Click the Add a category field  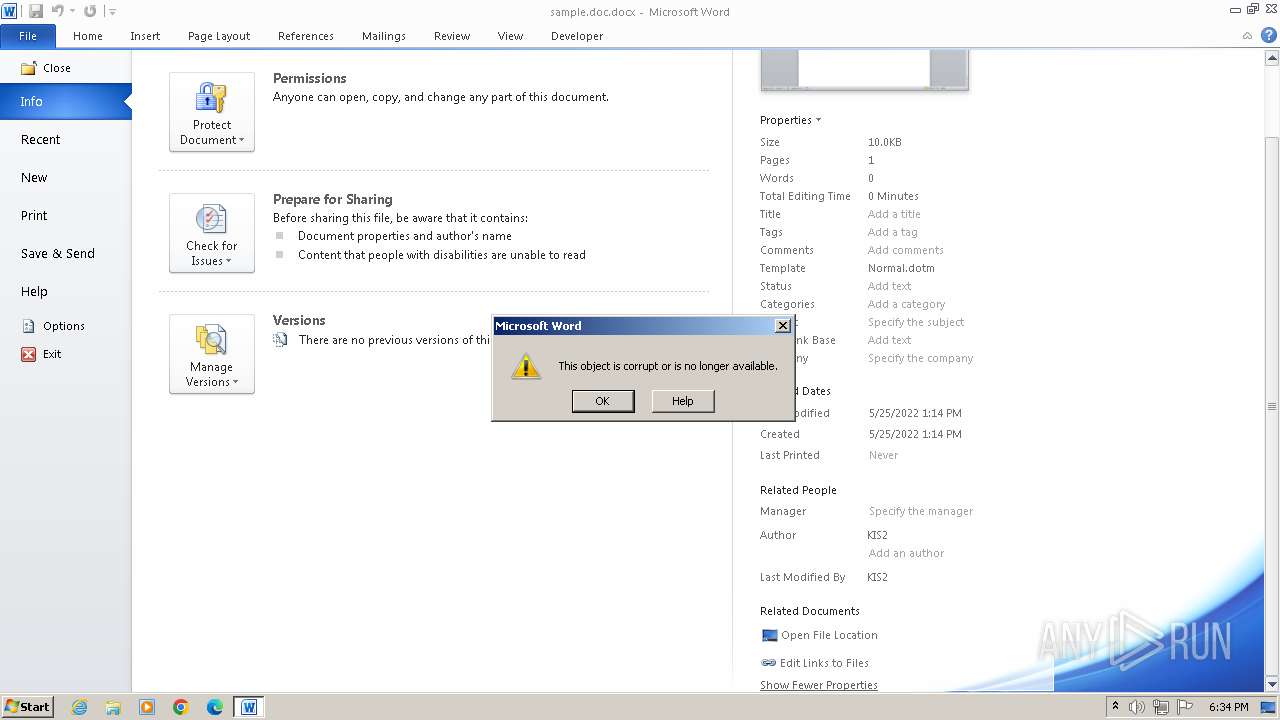click(x=906, y=304)
